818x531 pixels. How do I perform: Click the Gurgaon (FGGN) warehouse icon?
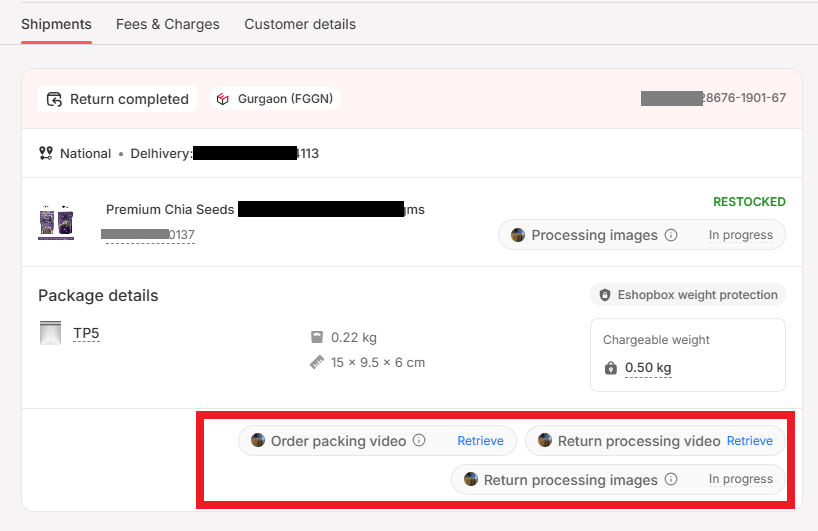[x=223, y=99]
